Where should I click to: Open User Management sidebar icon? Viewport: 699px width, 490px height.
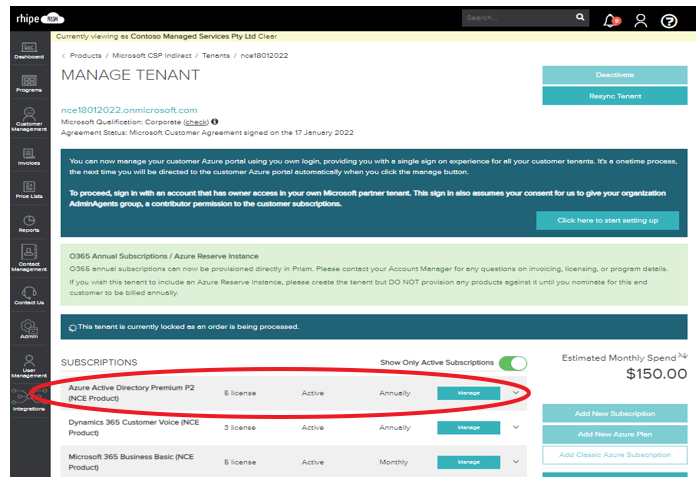29,366
